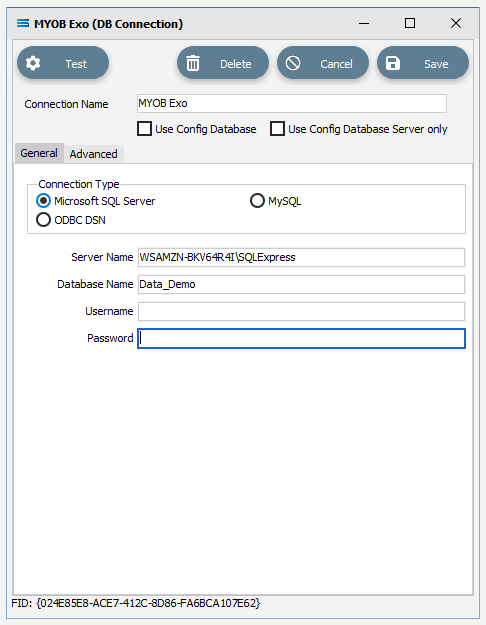
Task: Click the floppy disk icon on Save
Action: 393,63
